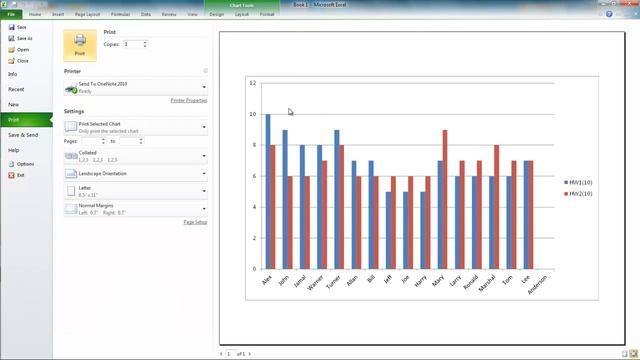Switch to the chart Design tab
The image size is (640, 360).
(x=217, y=14)
